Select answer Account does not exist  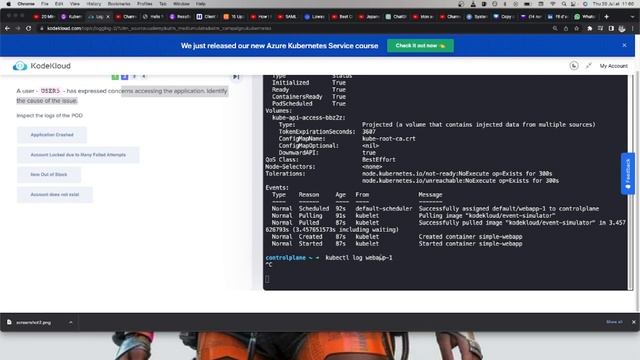coord(55,194)
